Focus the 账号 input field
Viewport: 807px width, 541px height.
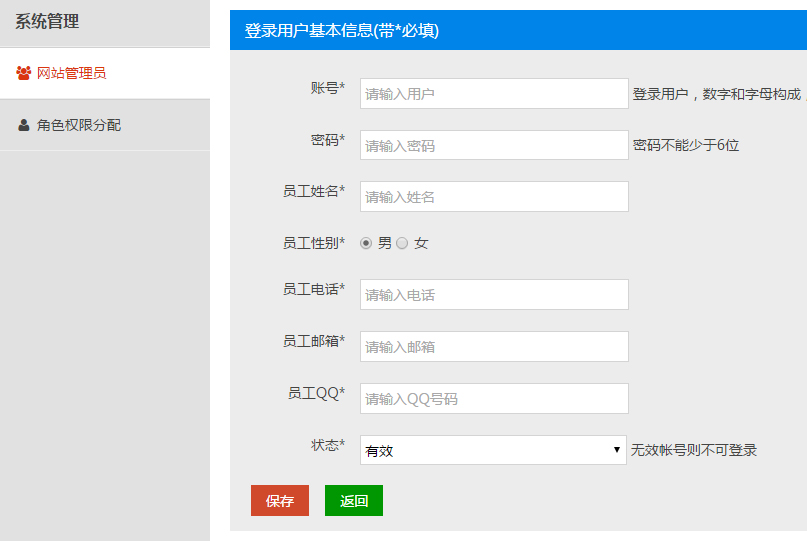click(x=494, y=94)
